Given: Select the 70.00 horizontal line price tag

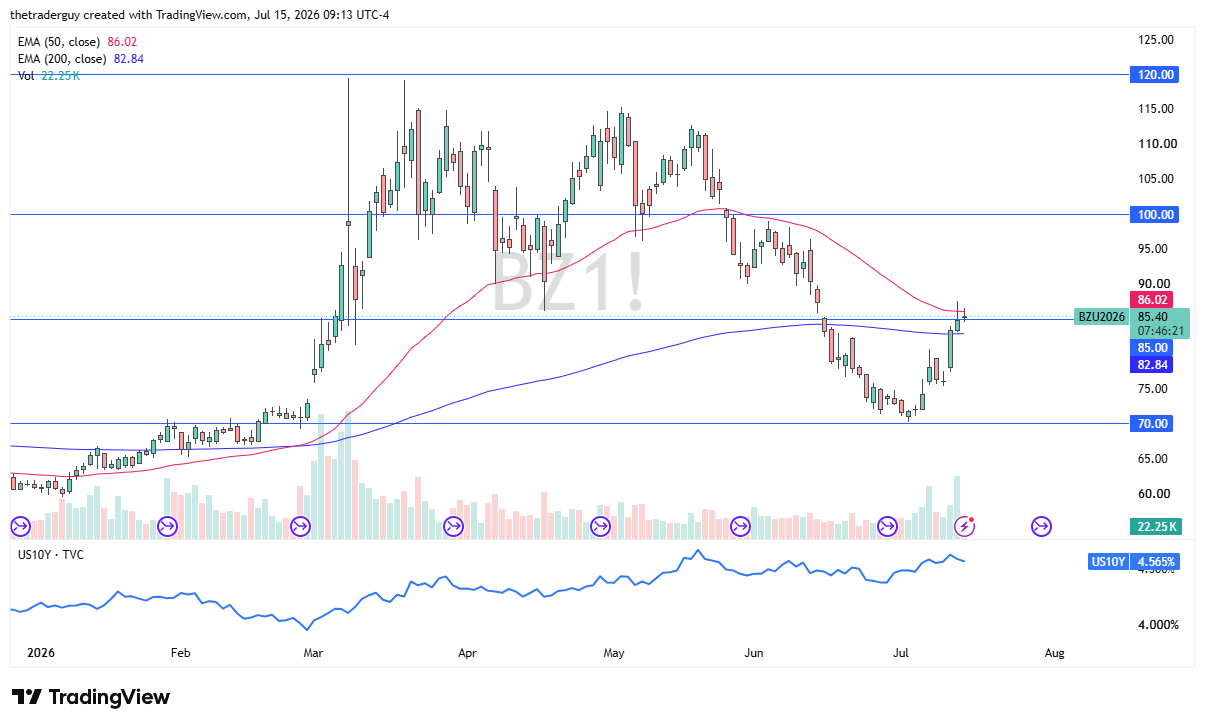Looking at the screenshot, I should [x=1152, y=423].
